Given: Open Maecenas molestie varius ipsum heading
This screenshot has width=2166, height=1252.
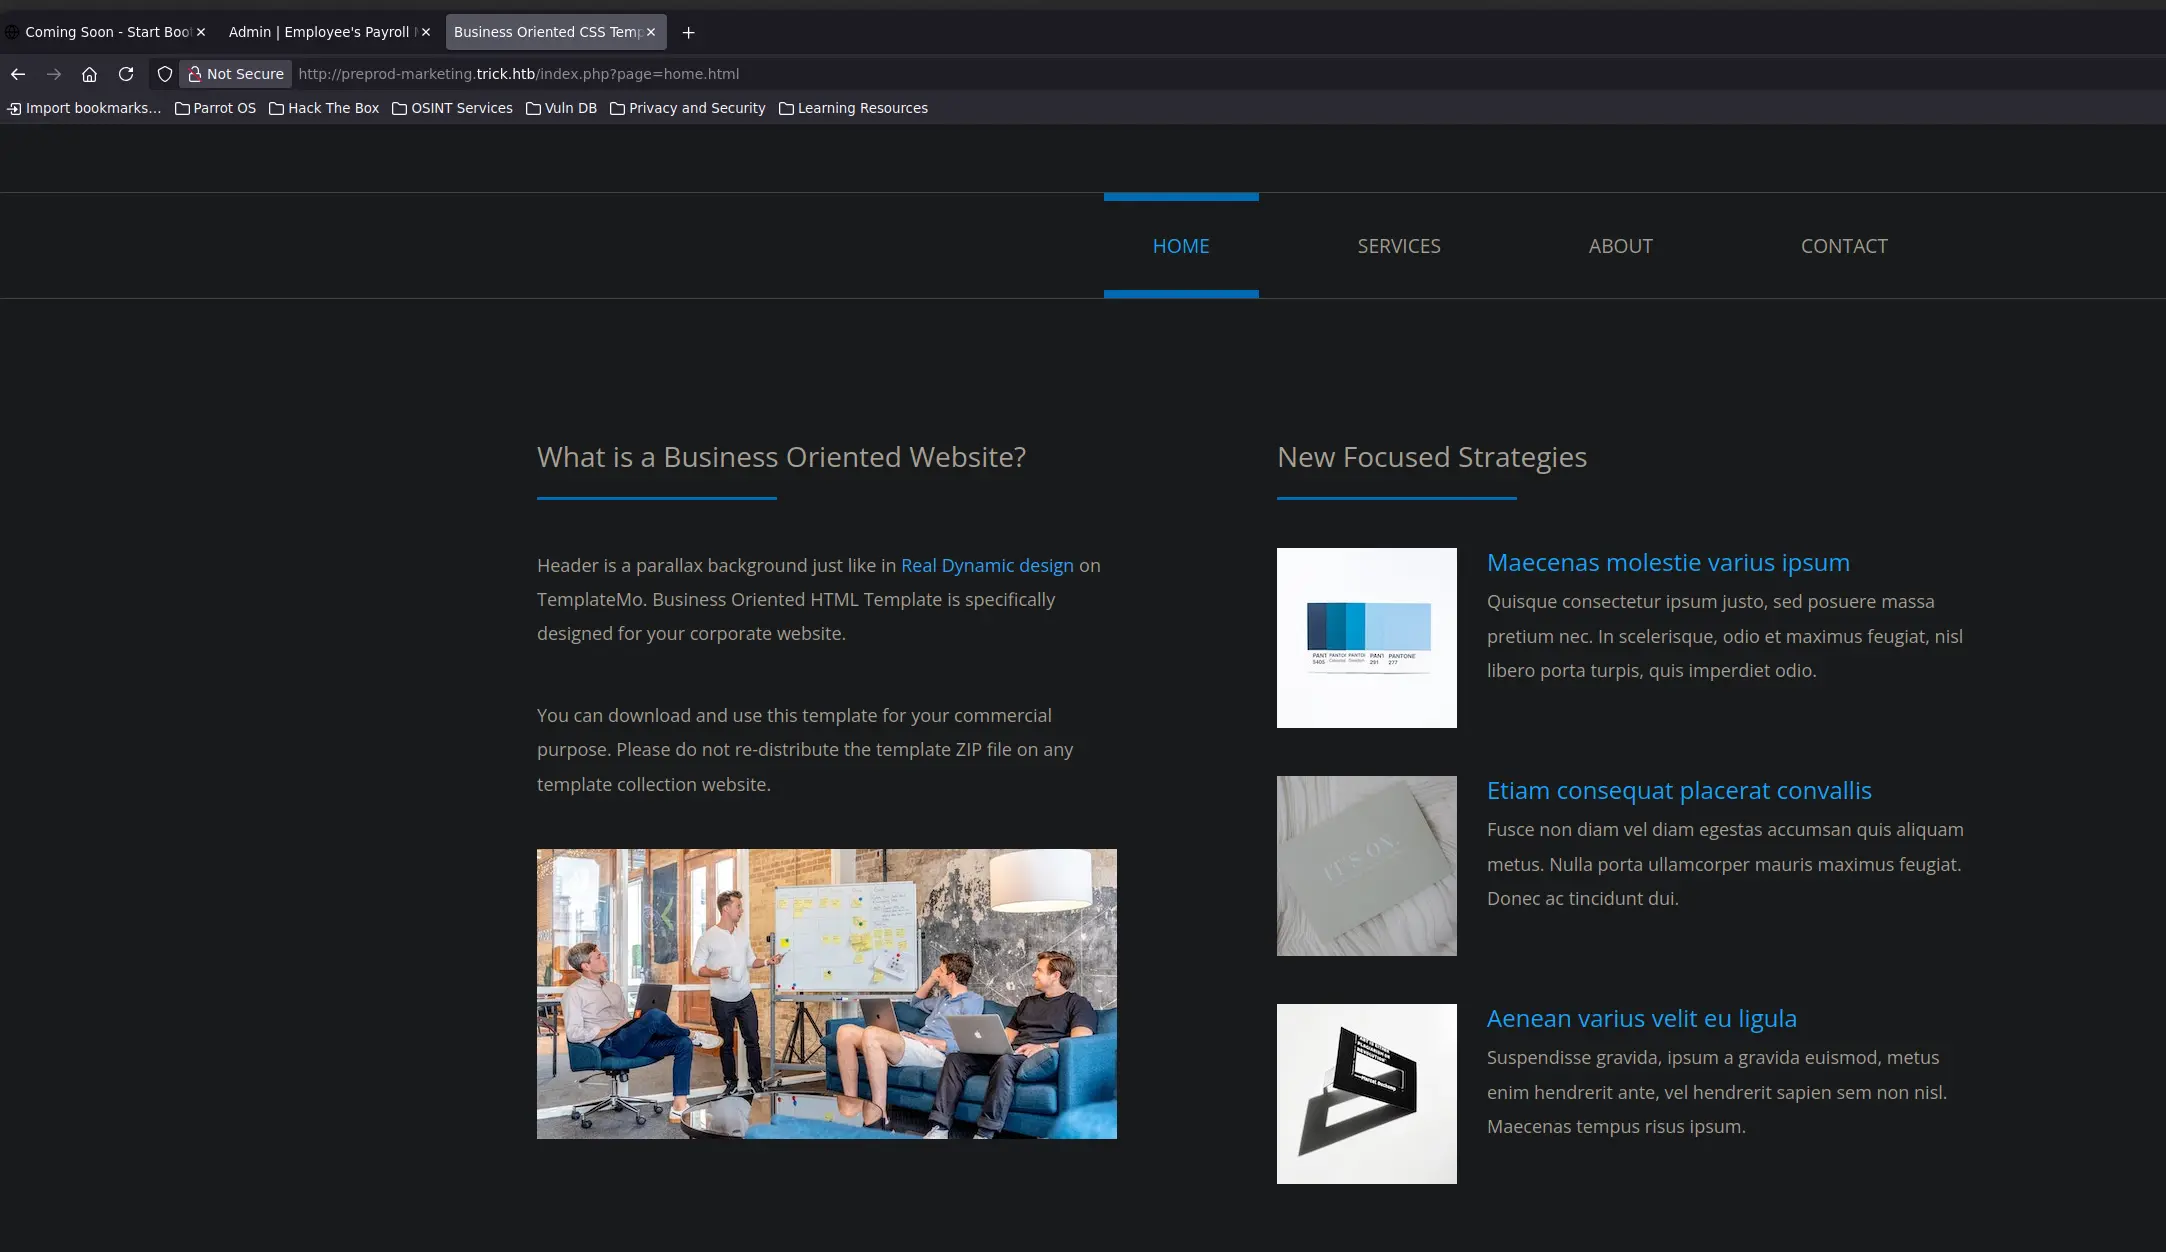Looking at the screenshot, I should tap(1667, 563).
